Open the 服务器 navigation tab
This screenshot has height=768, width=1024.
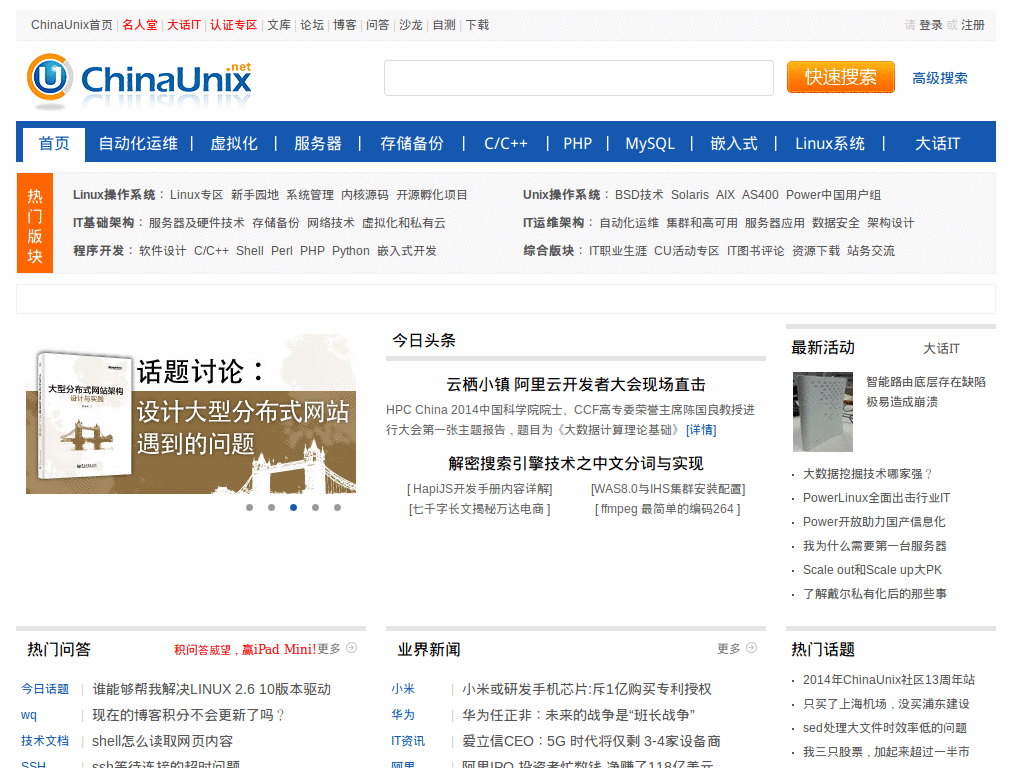(318, 144)
